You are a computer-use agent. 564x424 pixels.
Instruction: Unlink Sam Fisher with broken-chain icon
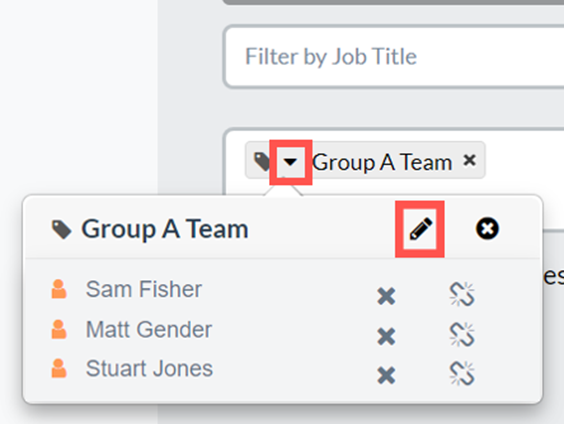pos(462,295)
